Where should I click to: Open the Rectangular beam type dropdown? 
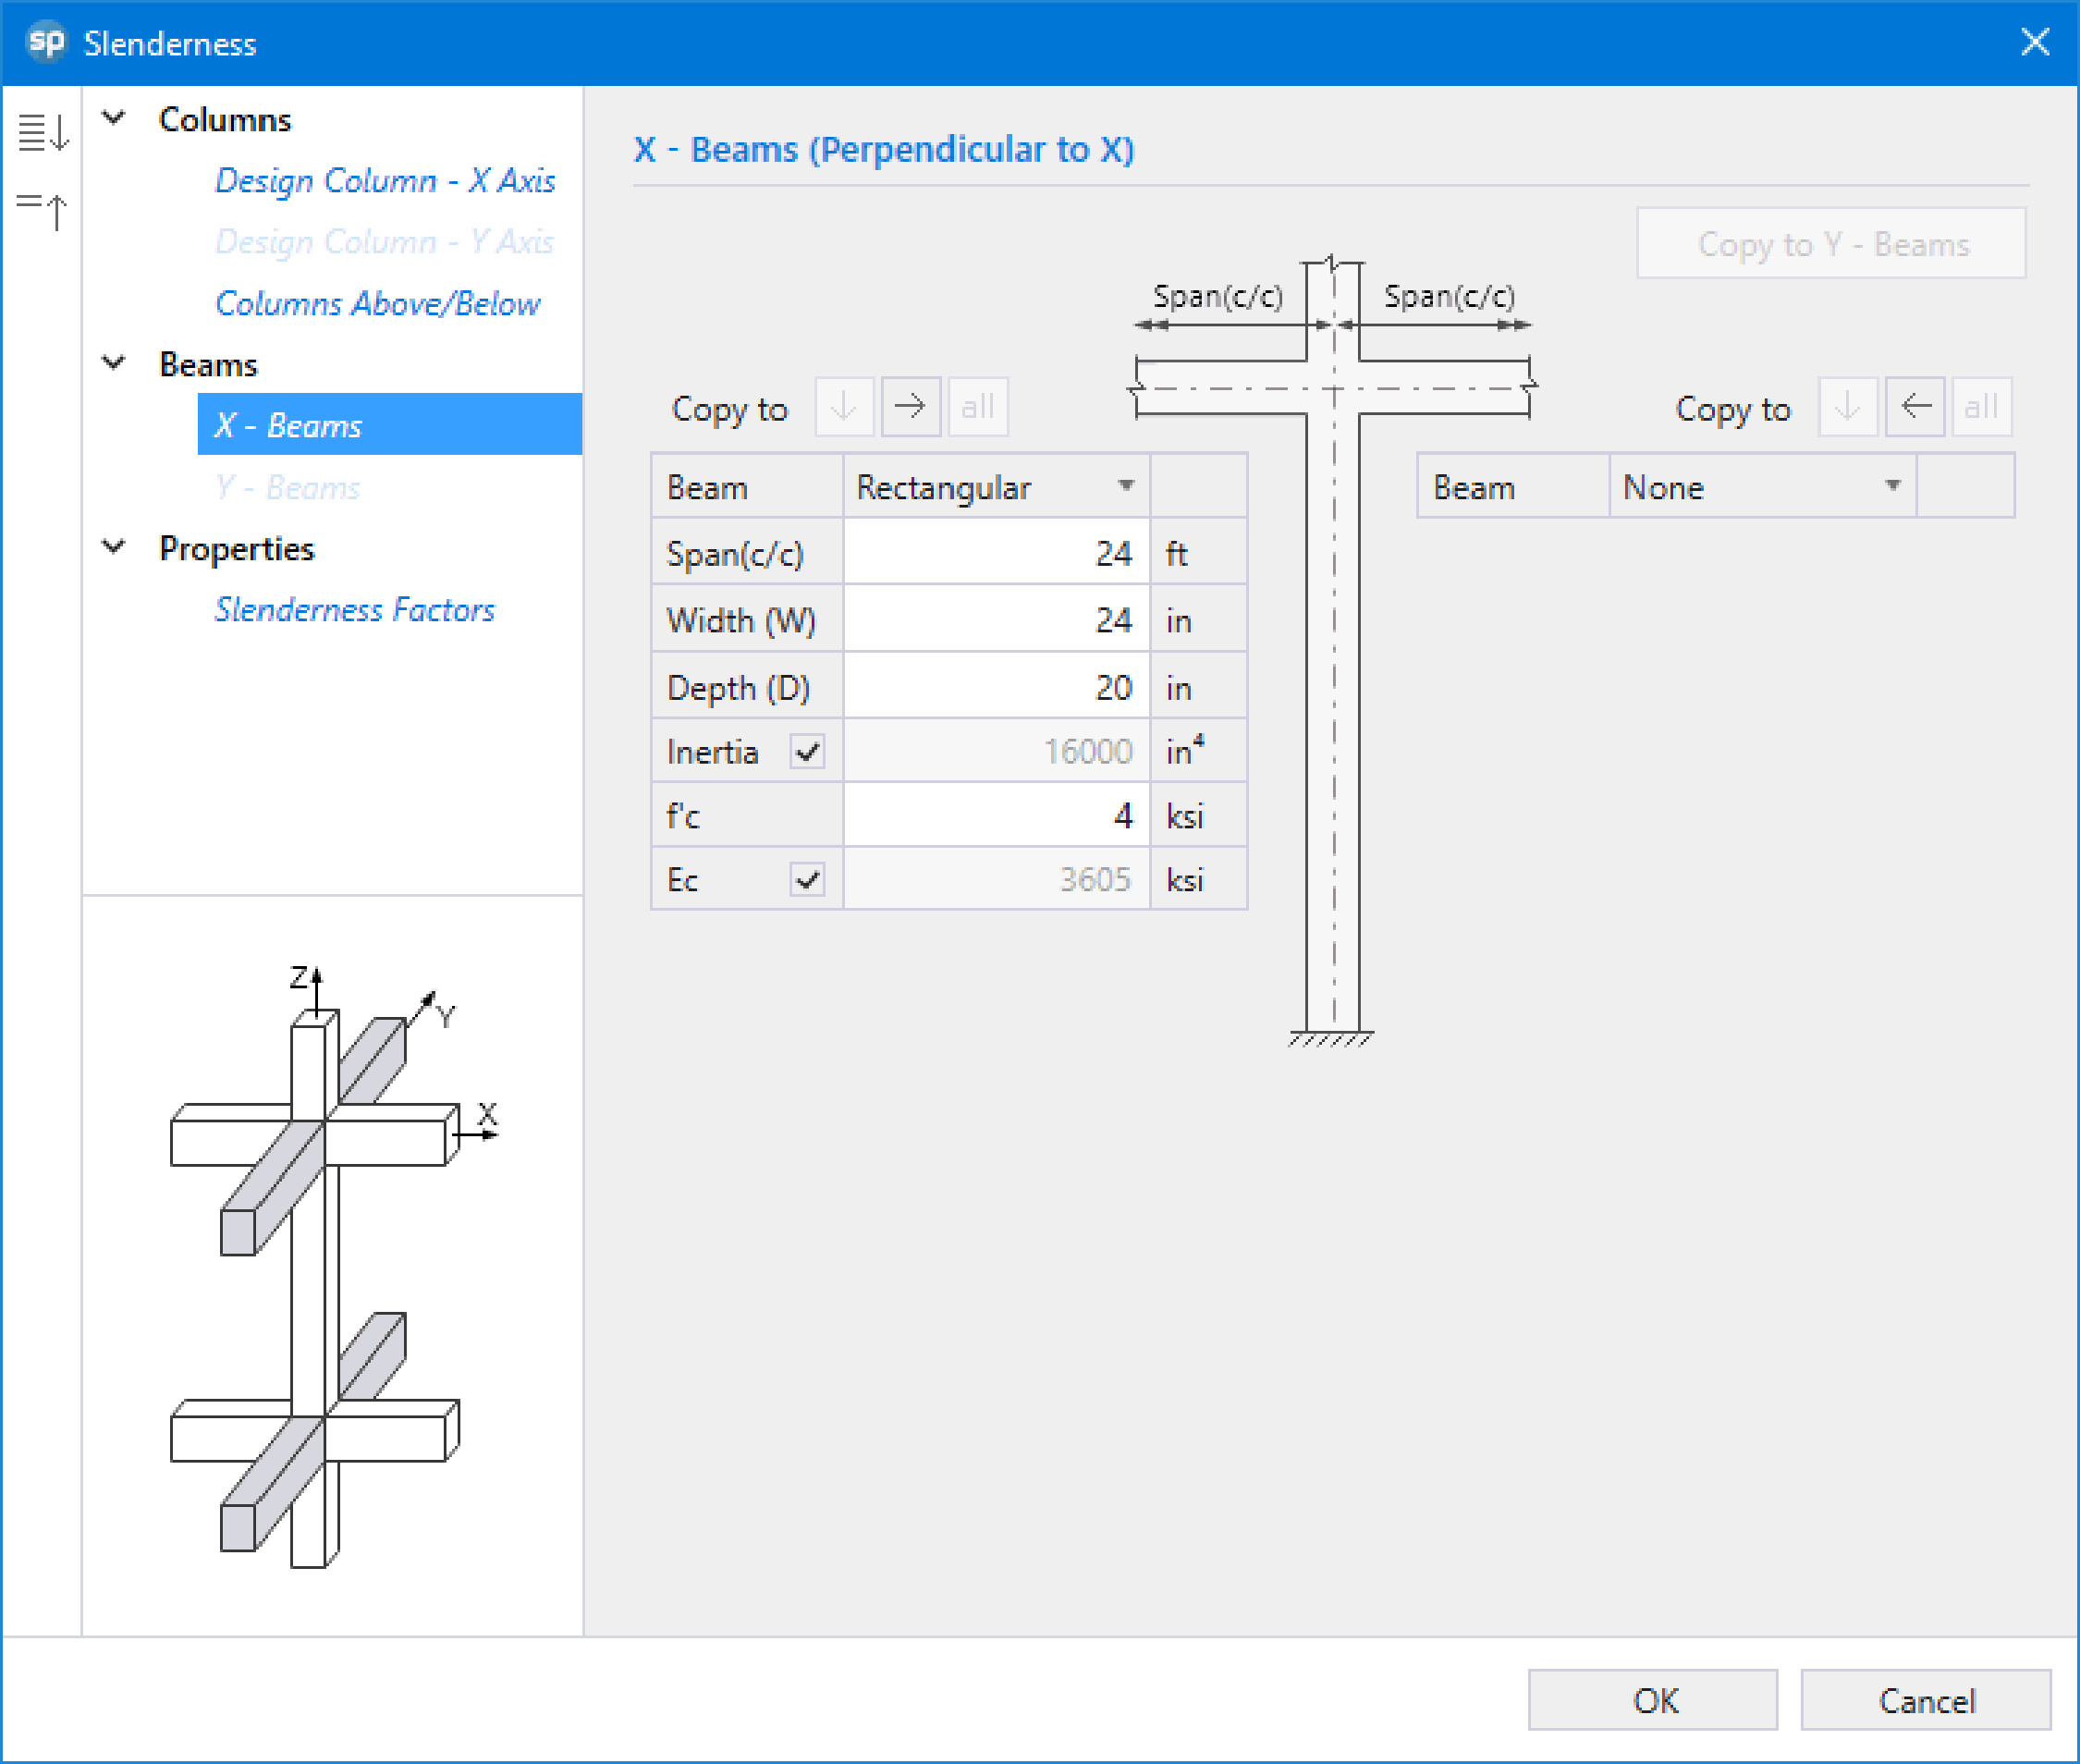[x=996, y=487]
